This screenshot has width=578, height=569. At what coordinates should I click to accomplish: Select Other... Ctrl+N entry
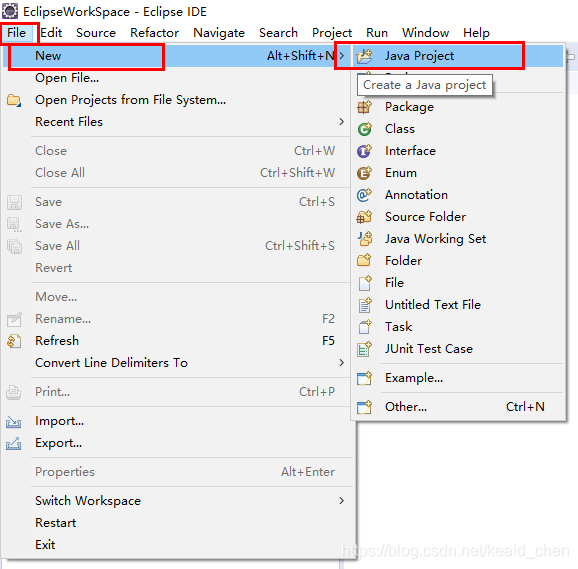[x=458, y=407]
